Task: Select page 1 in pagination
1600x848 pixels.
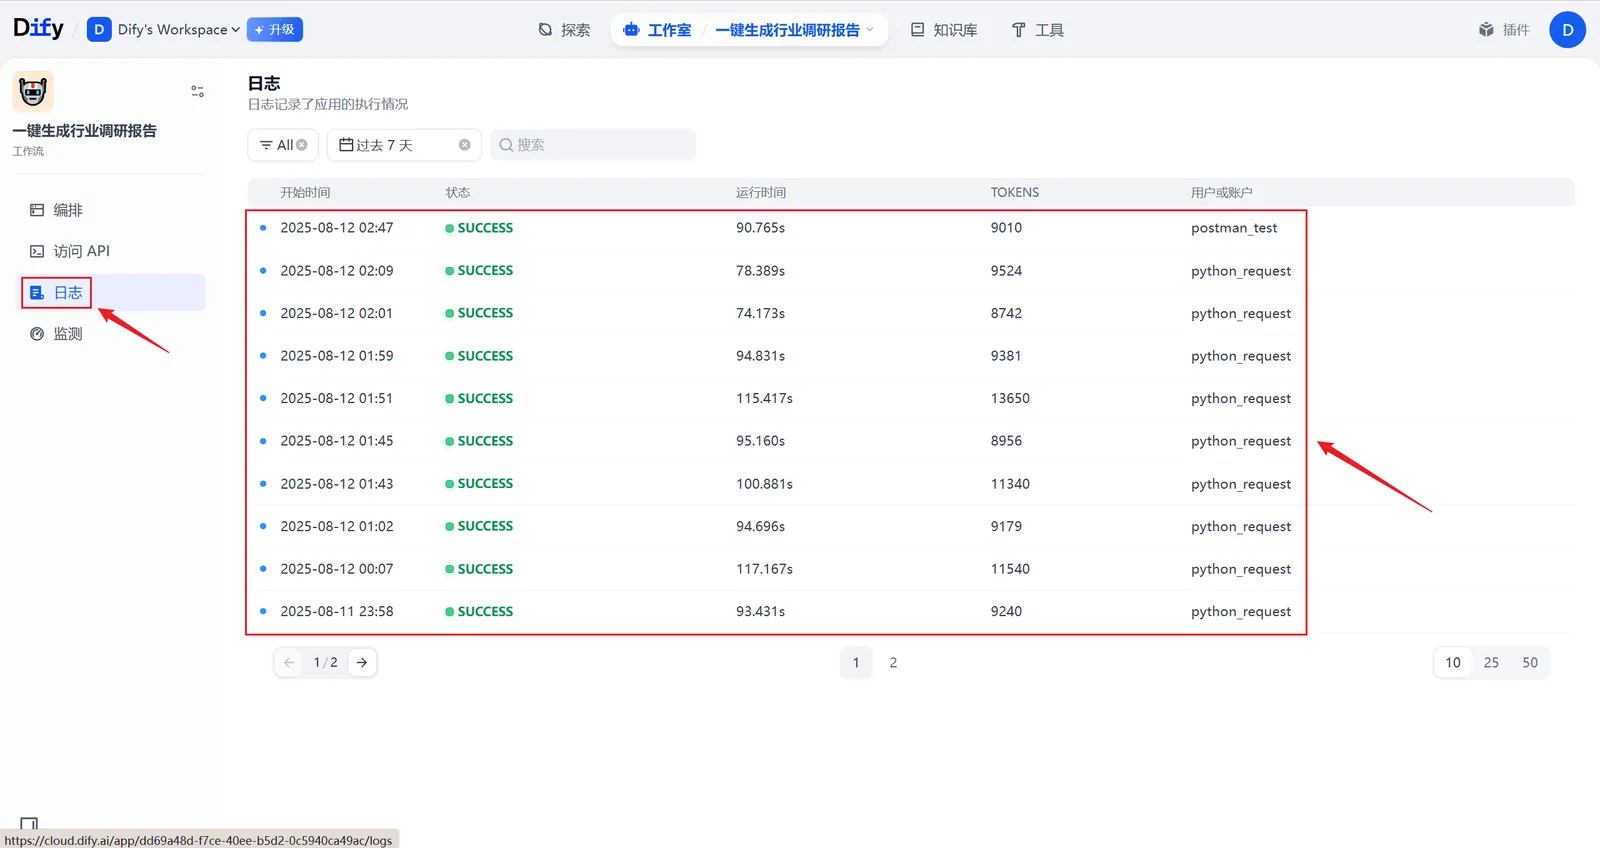Action: [x=856, y=662]
